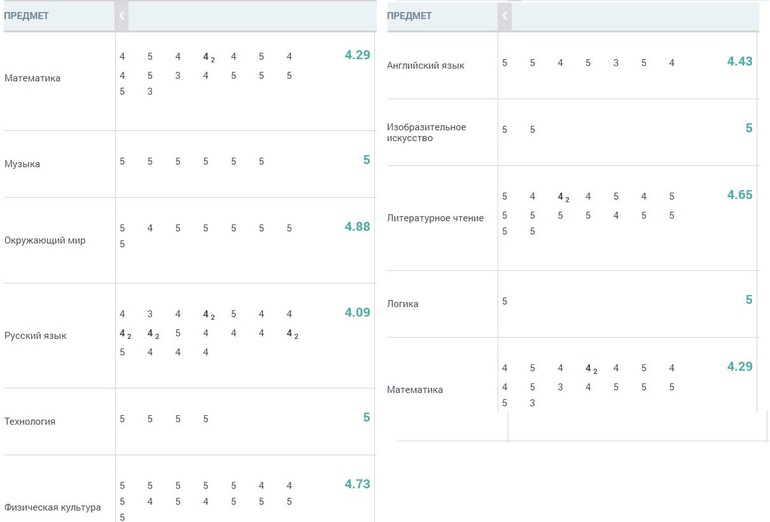
Task: Open the Русский язык subject
Action: [35, 336]
